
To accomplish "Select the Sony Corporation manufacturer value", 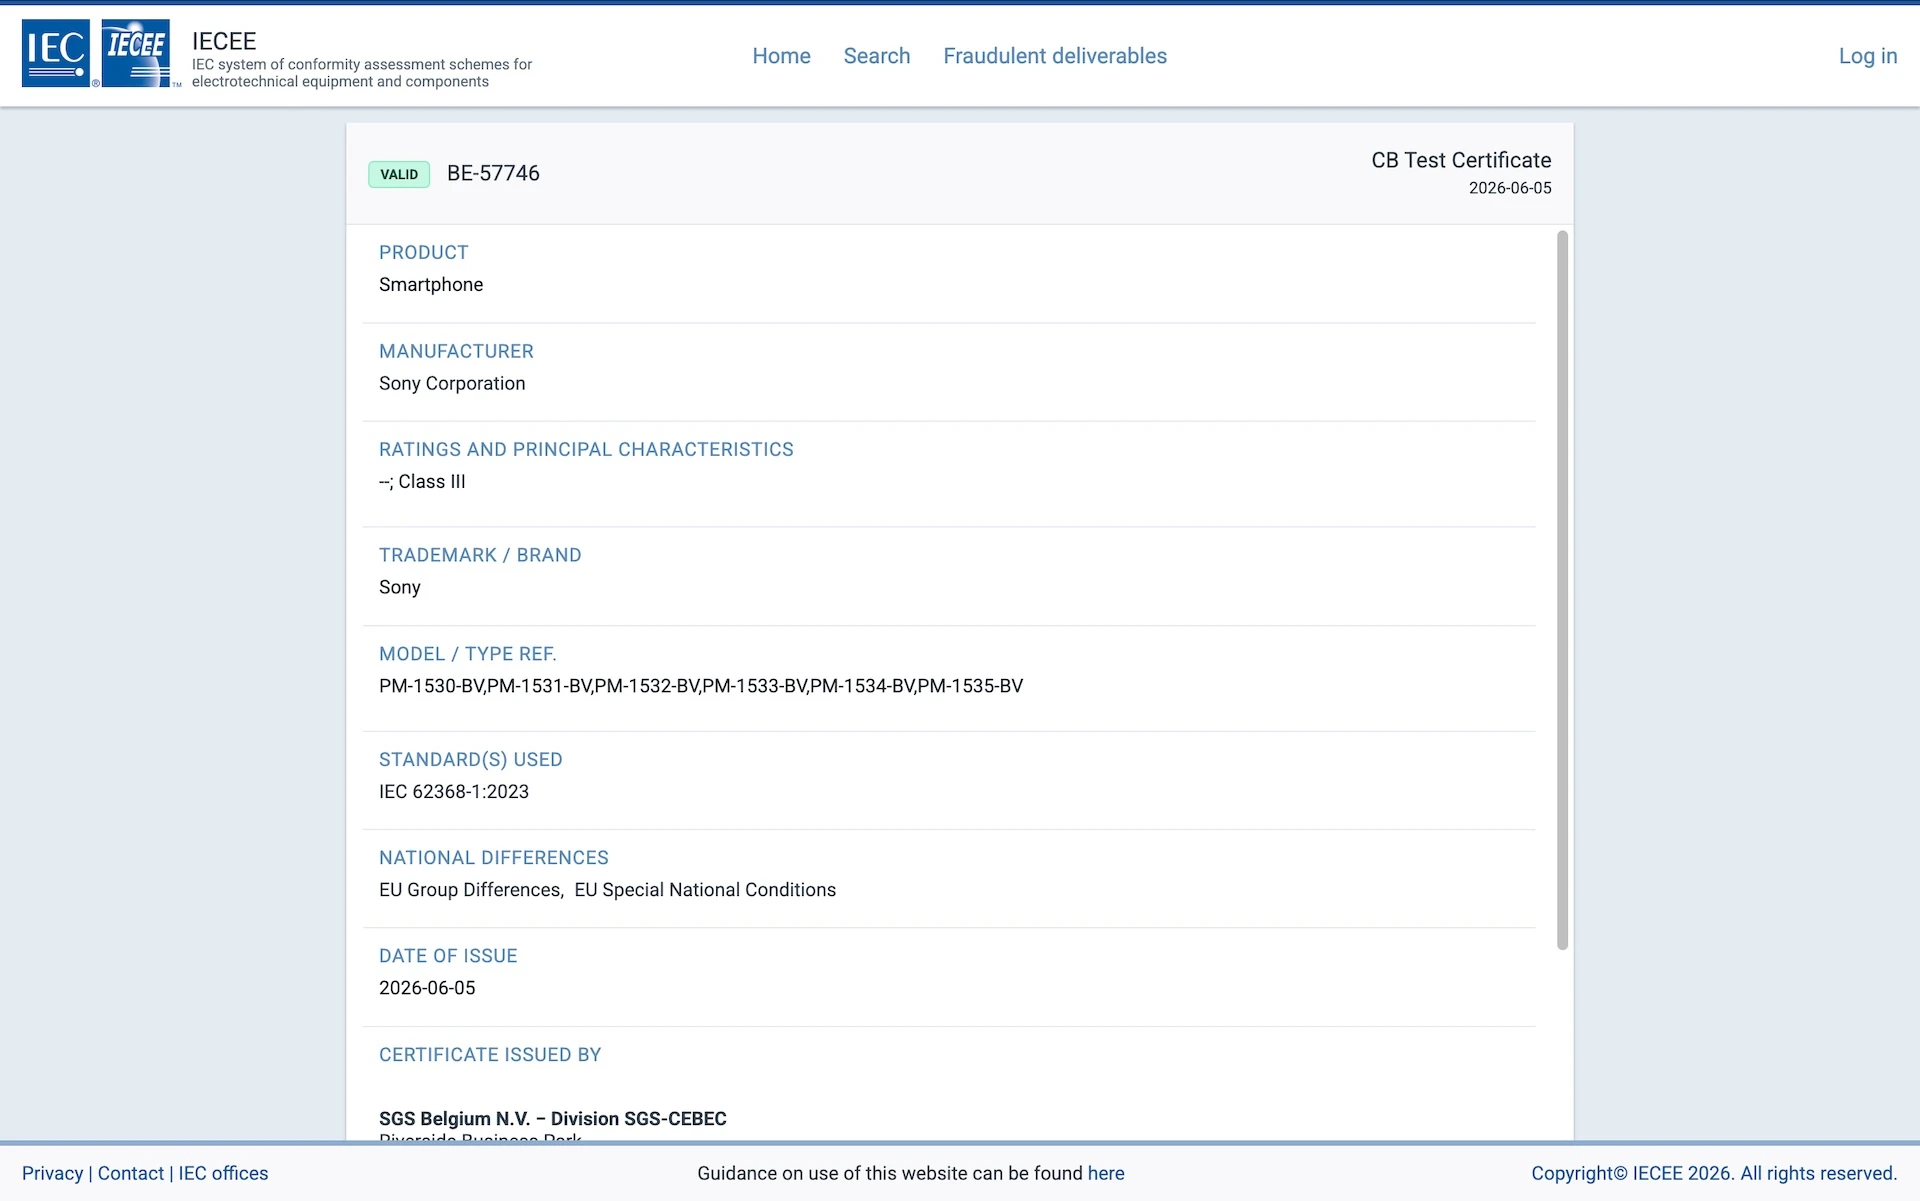I will (x=452, y=383).
